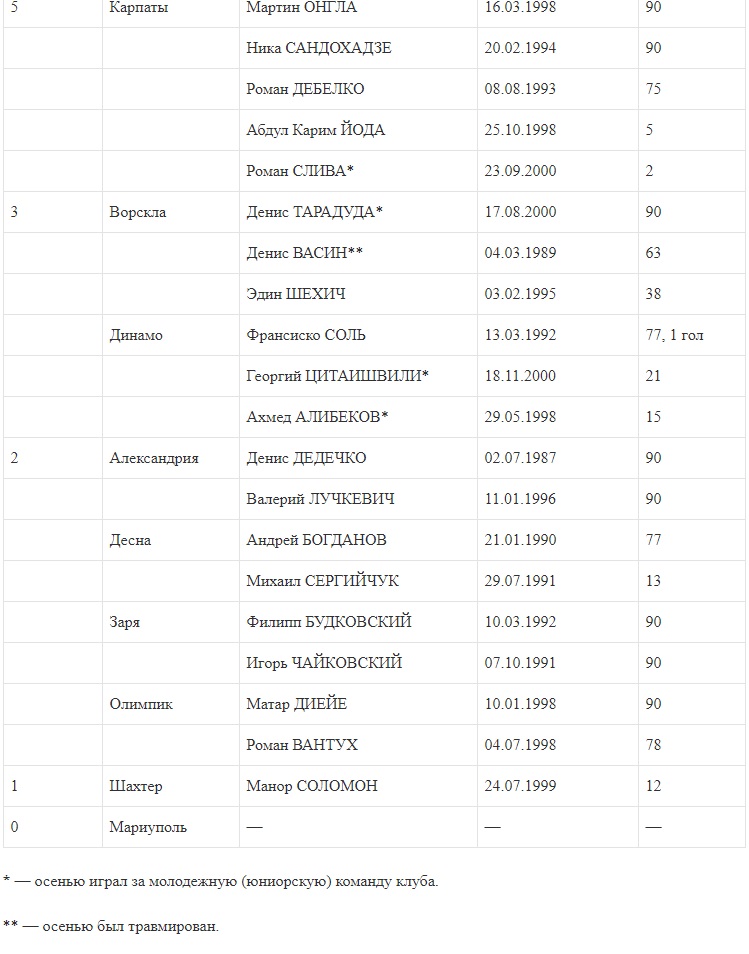The width and height of the screenshot is (749, 954).
Task: Select the Роман СЛИВА* row name
Action: [x=300, y=171]
